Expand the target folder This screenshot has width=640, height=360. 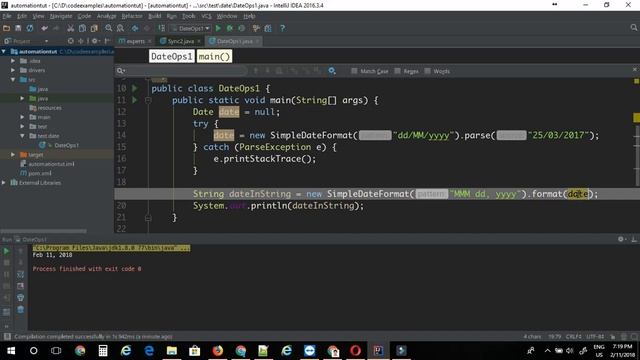[13, 155]
